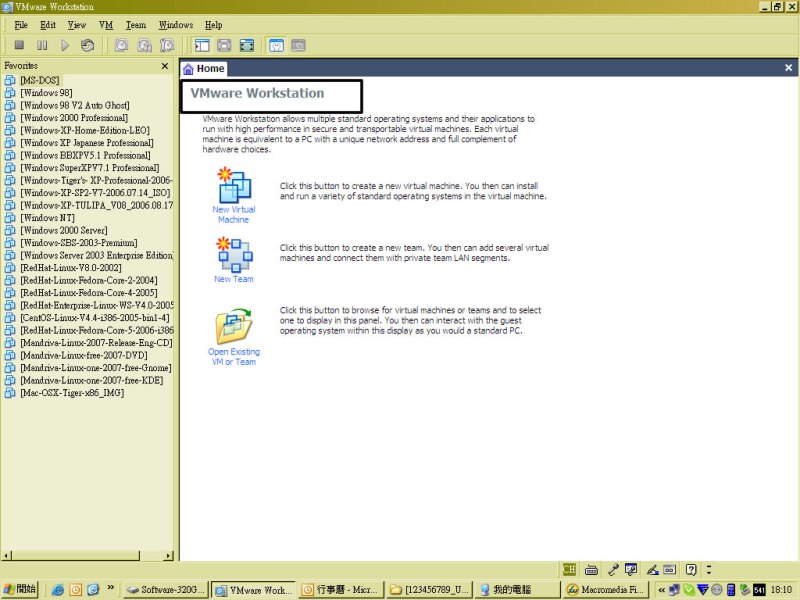Screen dimensions: 800x600
Task: Select [Windows-SBS-2003-Premium] favorite
Action: coord(79,243)
